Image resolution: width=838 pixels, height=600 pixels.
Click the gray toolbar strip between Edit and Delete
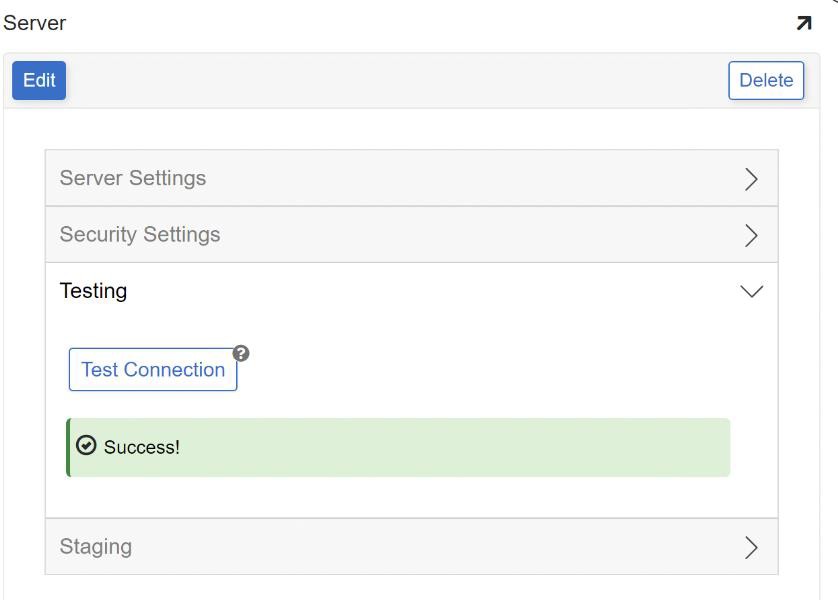pos(400,81)
